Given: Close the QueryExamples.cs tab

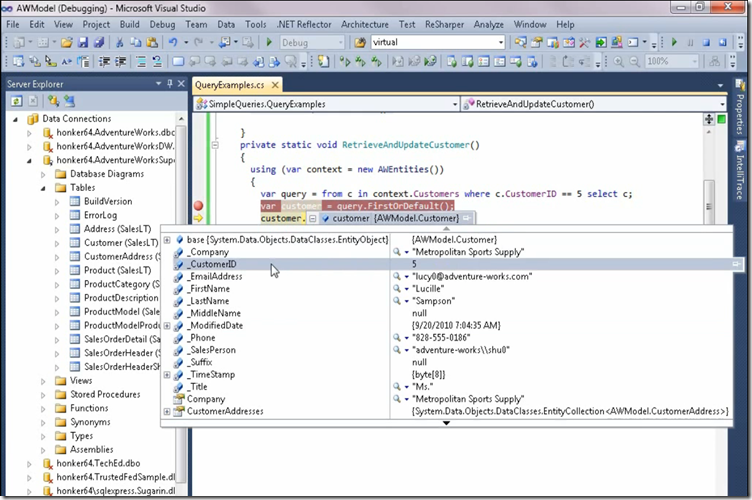Looking at the screenshot, I should [x=275, y=85].
